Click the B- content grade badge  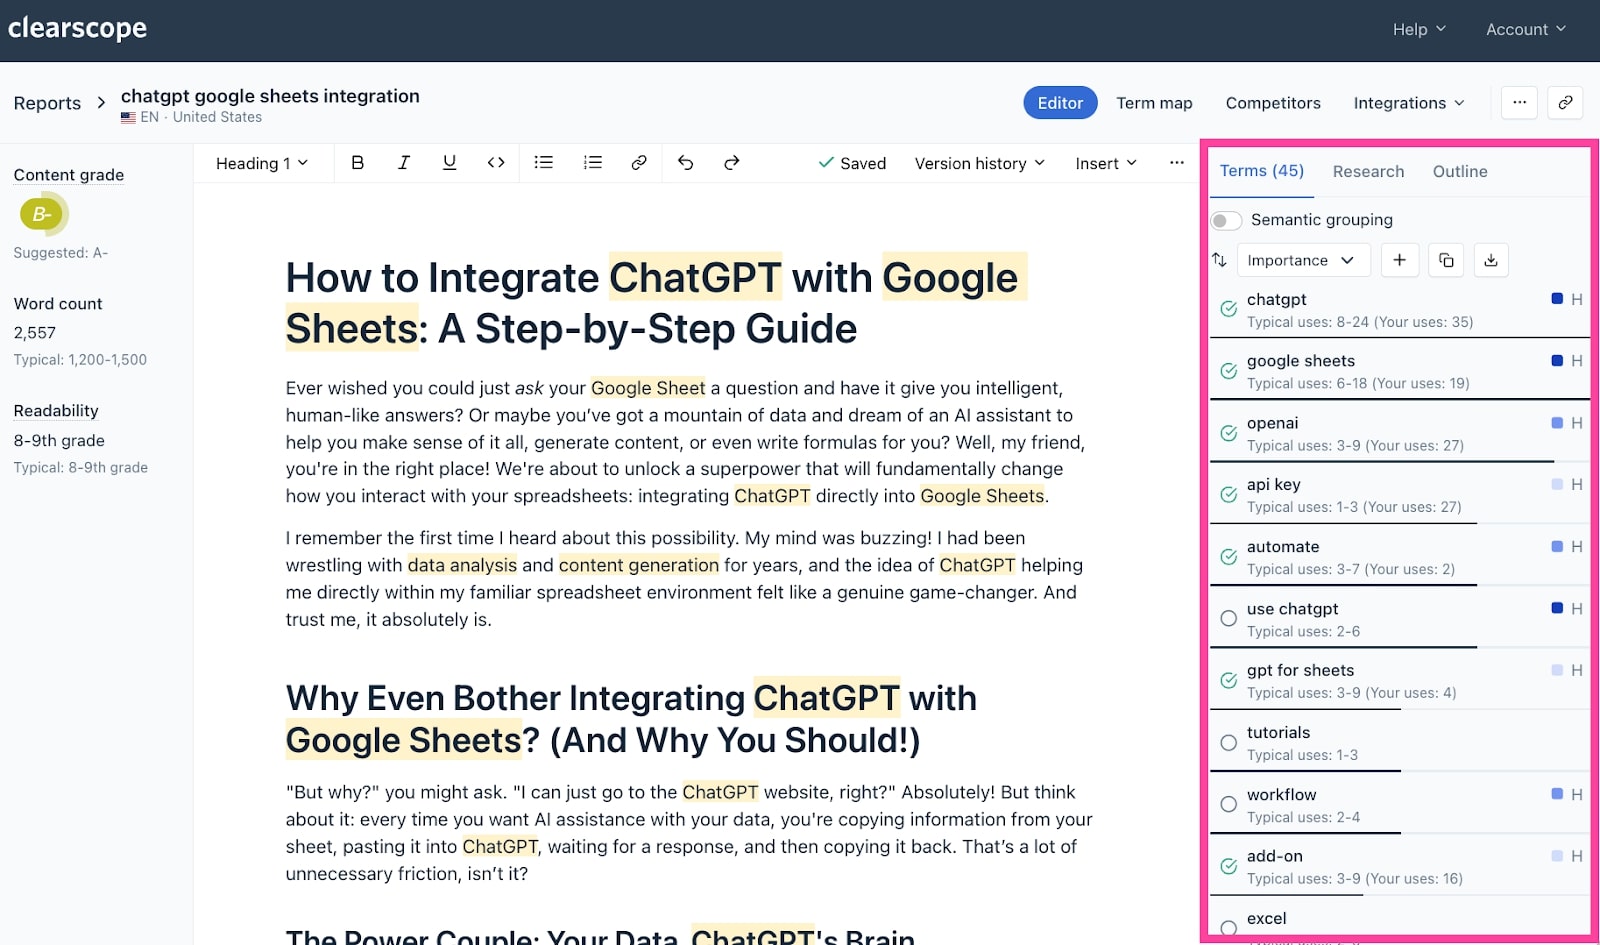click(x=43, y=214)
